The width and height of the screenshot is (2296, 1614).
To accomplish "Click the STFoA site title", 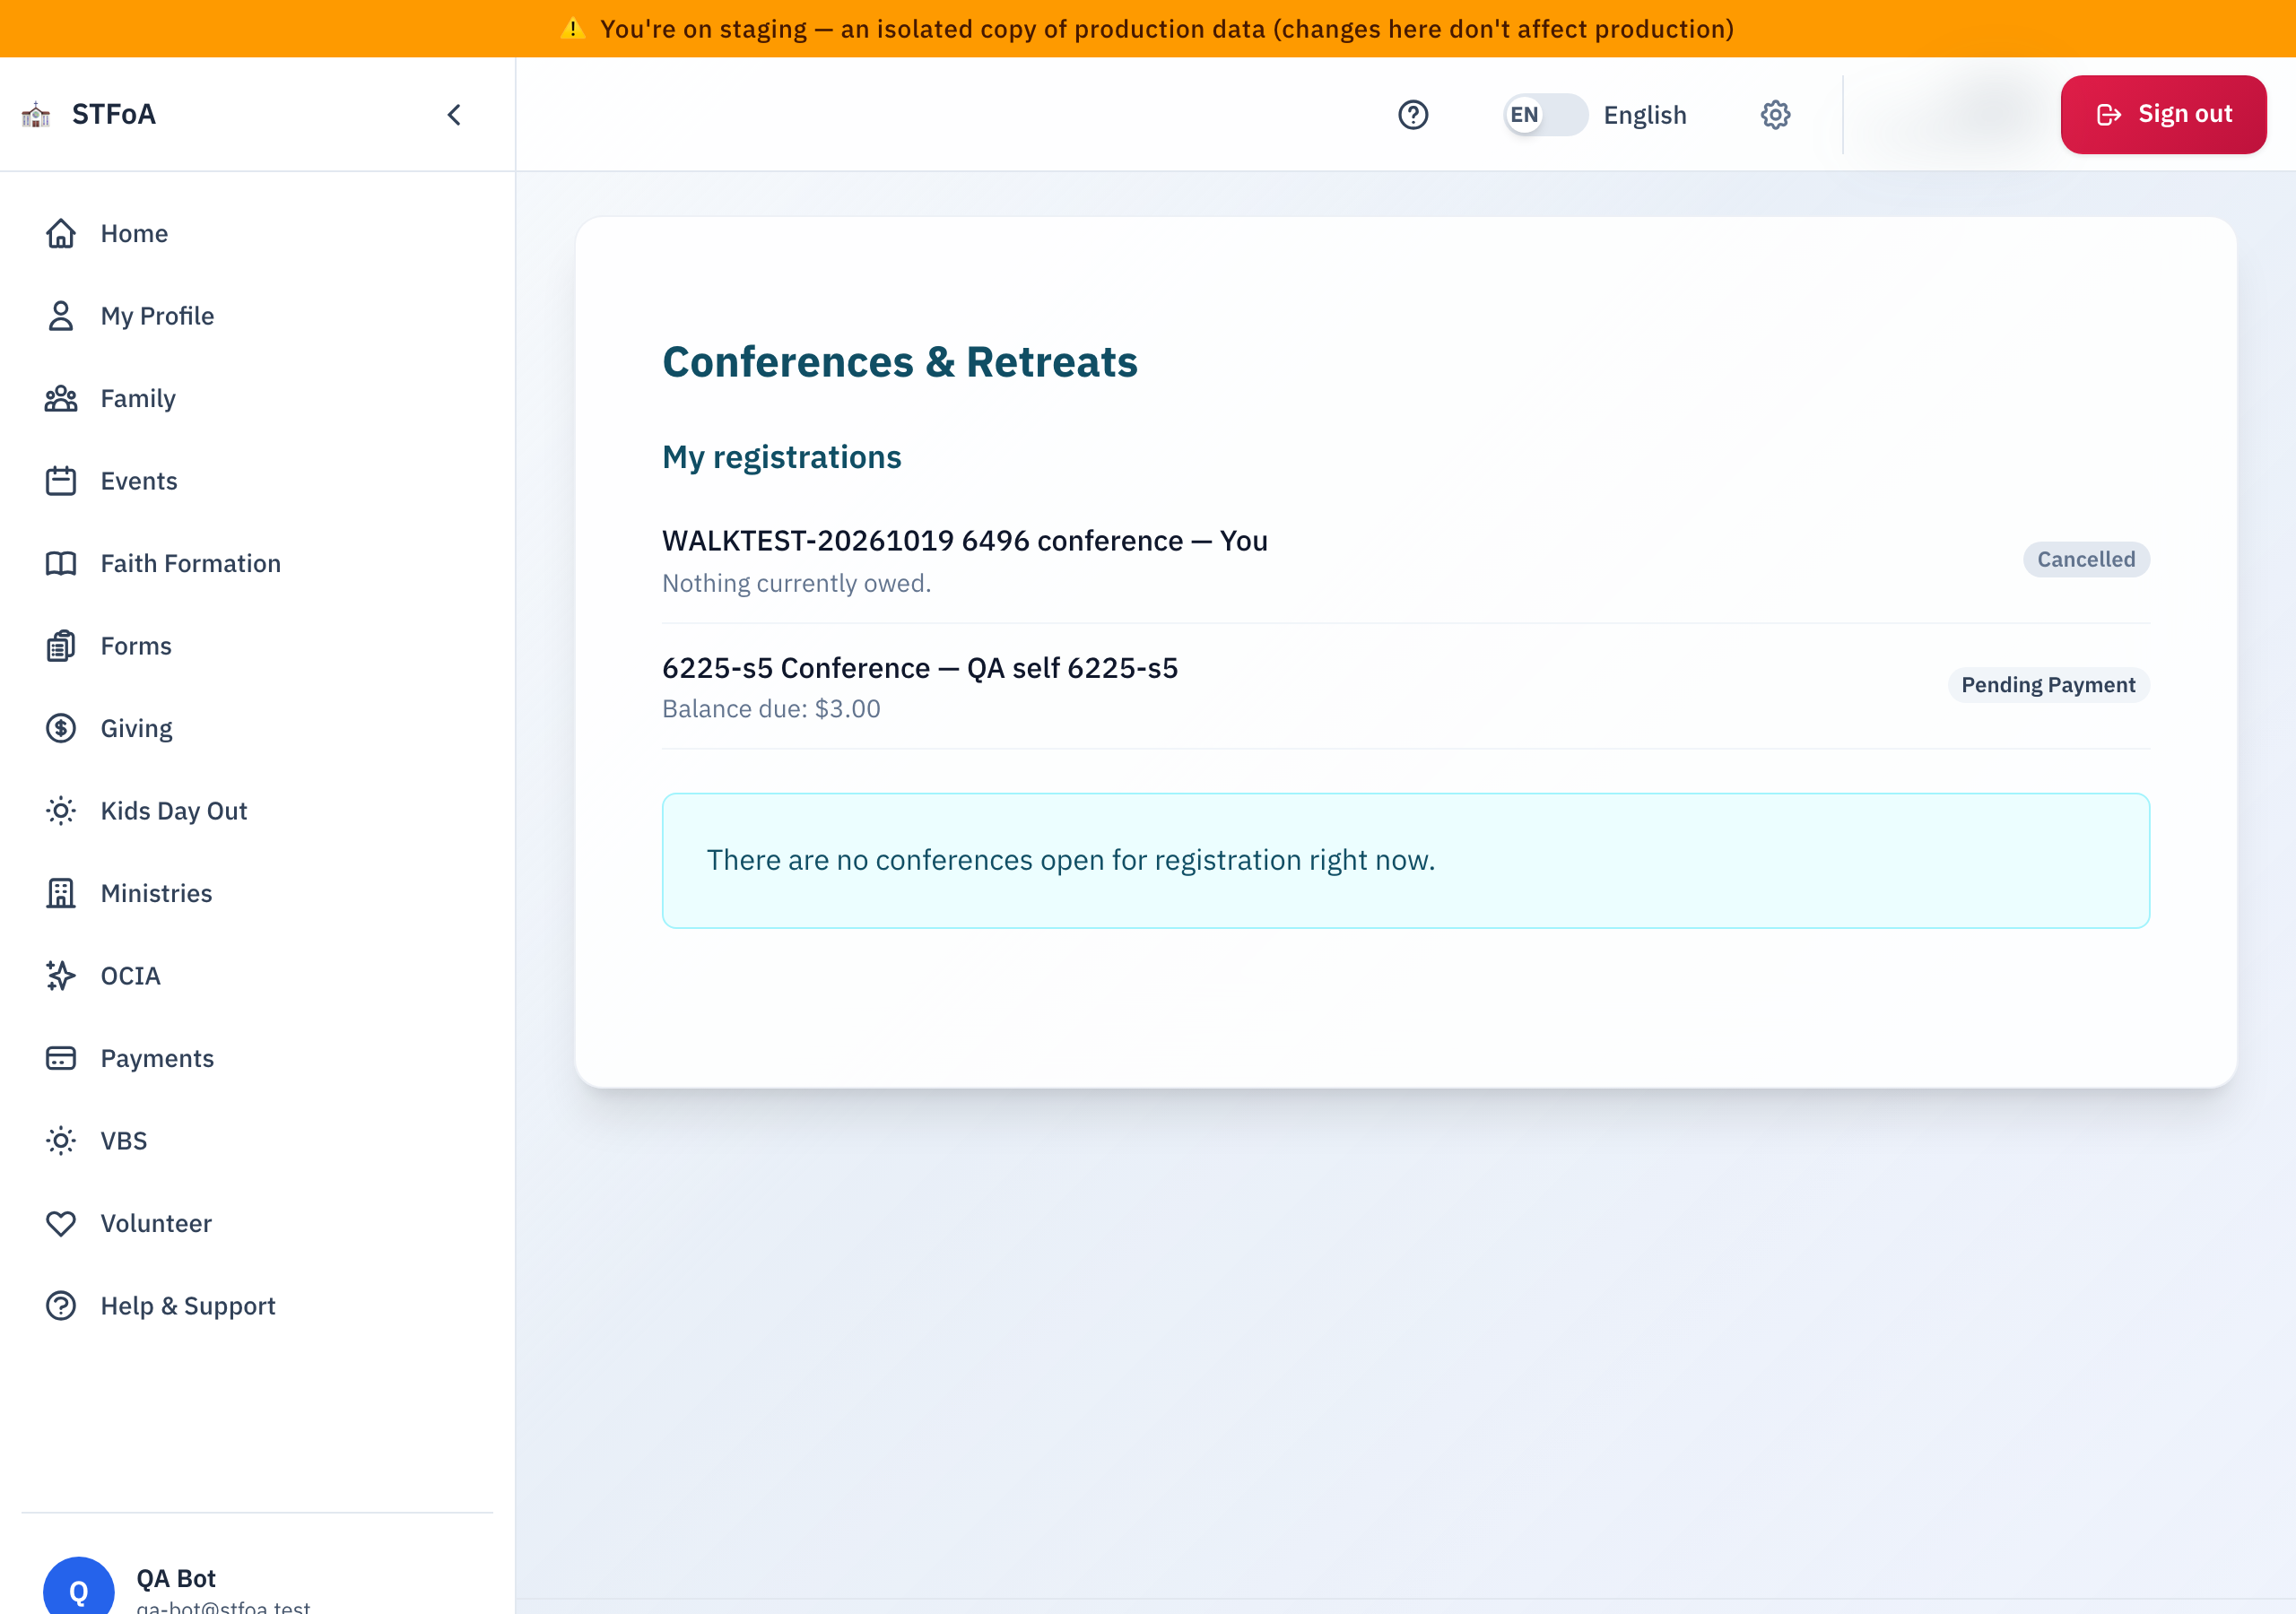I will (114, 115).
